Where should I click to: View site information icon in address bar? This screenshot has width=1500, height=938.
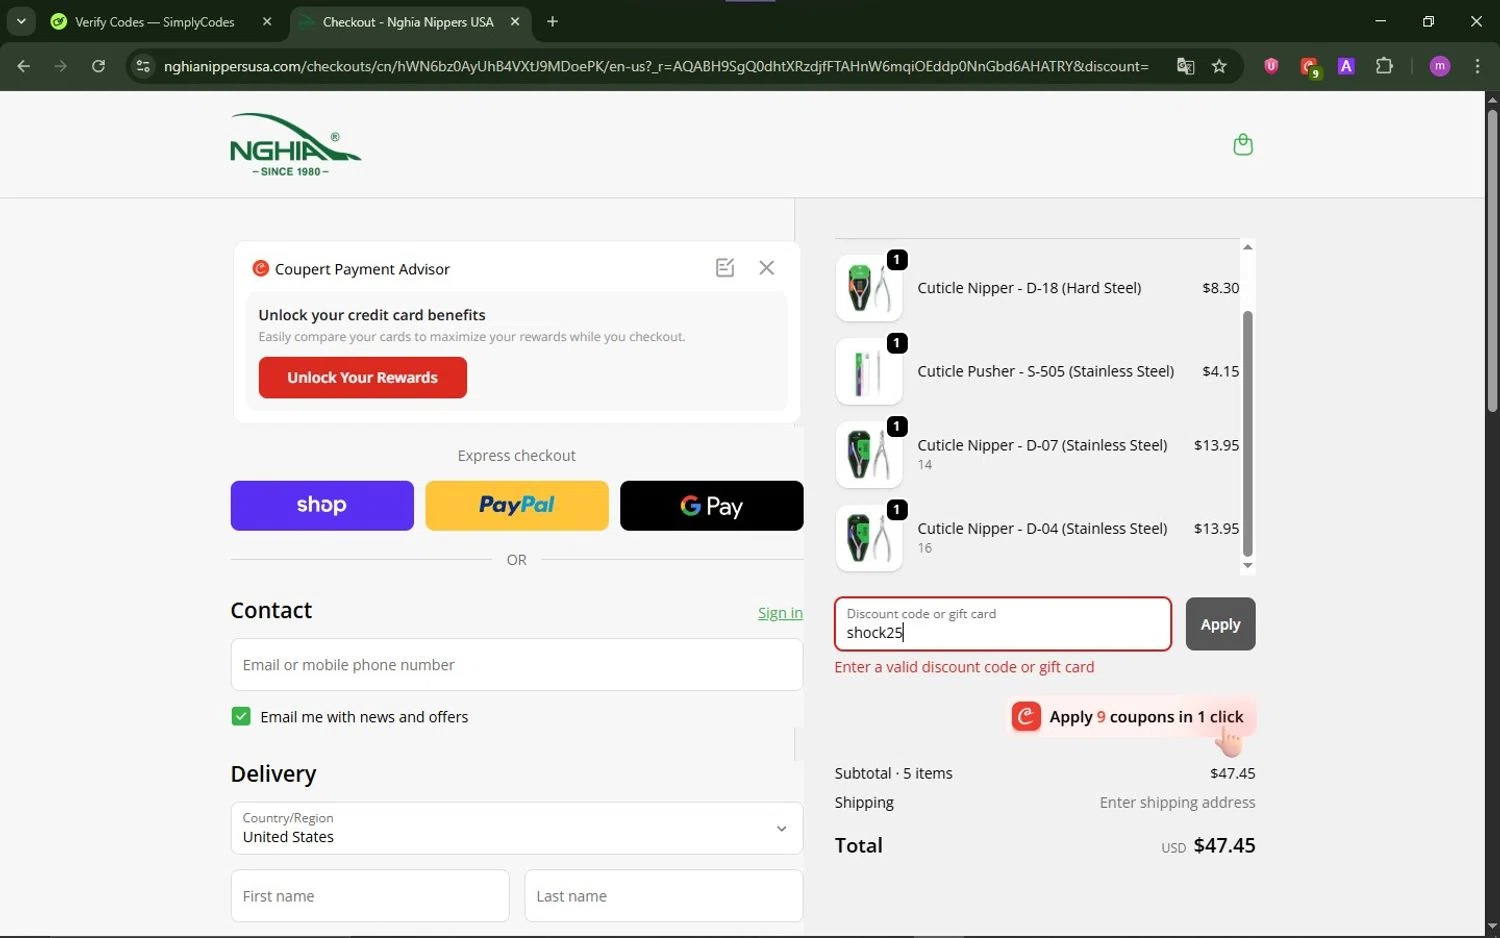[143, 66]
